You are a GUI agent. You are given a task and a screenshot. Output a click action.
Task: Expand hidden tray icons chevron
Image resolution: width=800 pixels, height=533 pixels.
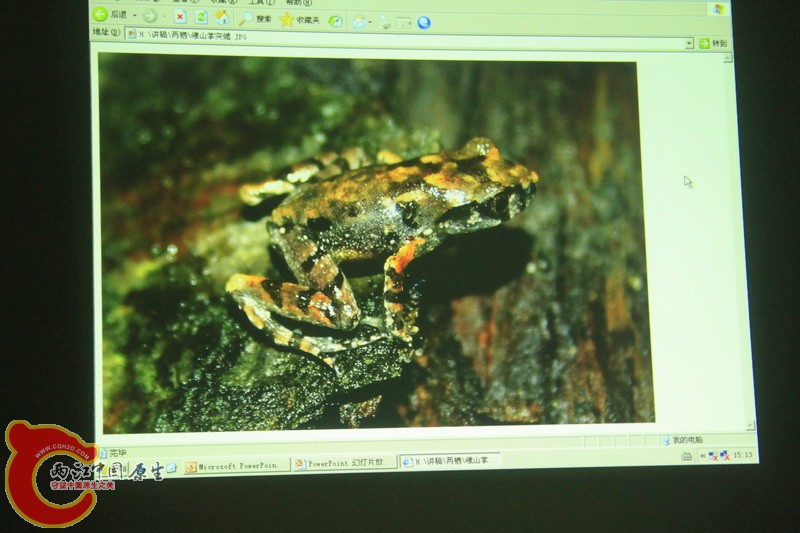pos(703,456)
